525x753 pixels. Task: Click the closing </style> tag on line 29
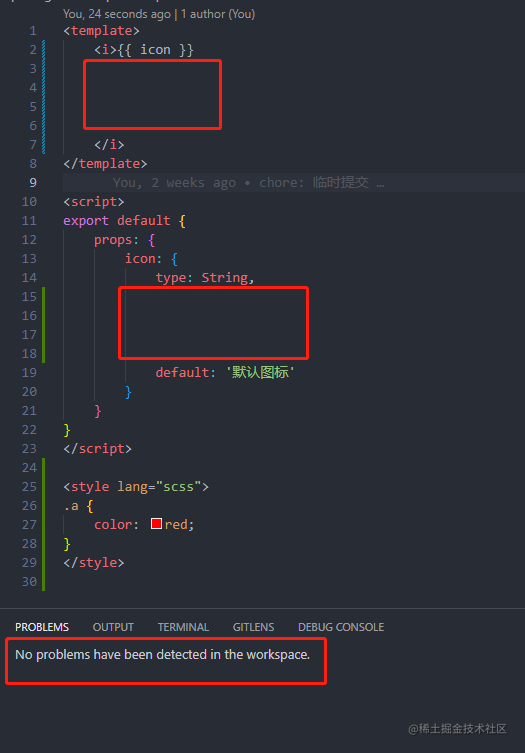tap(94, 562)
